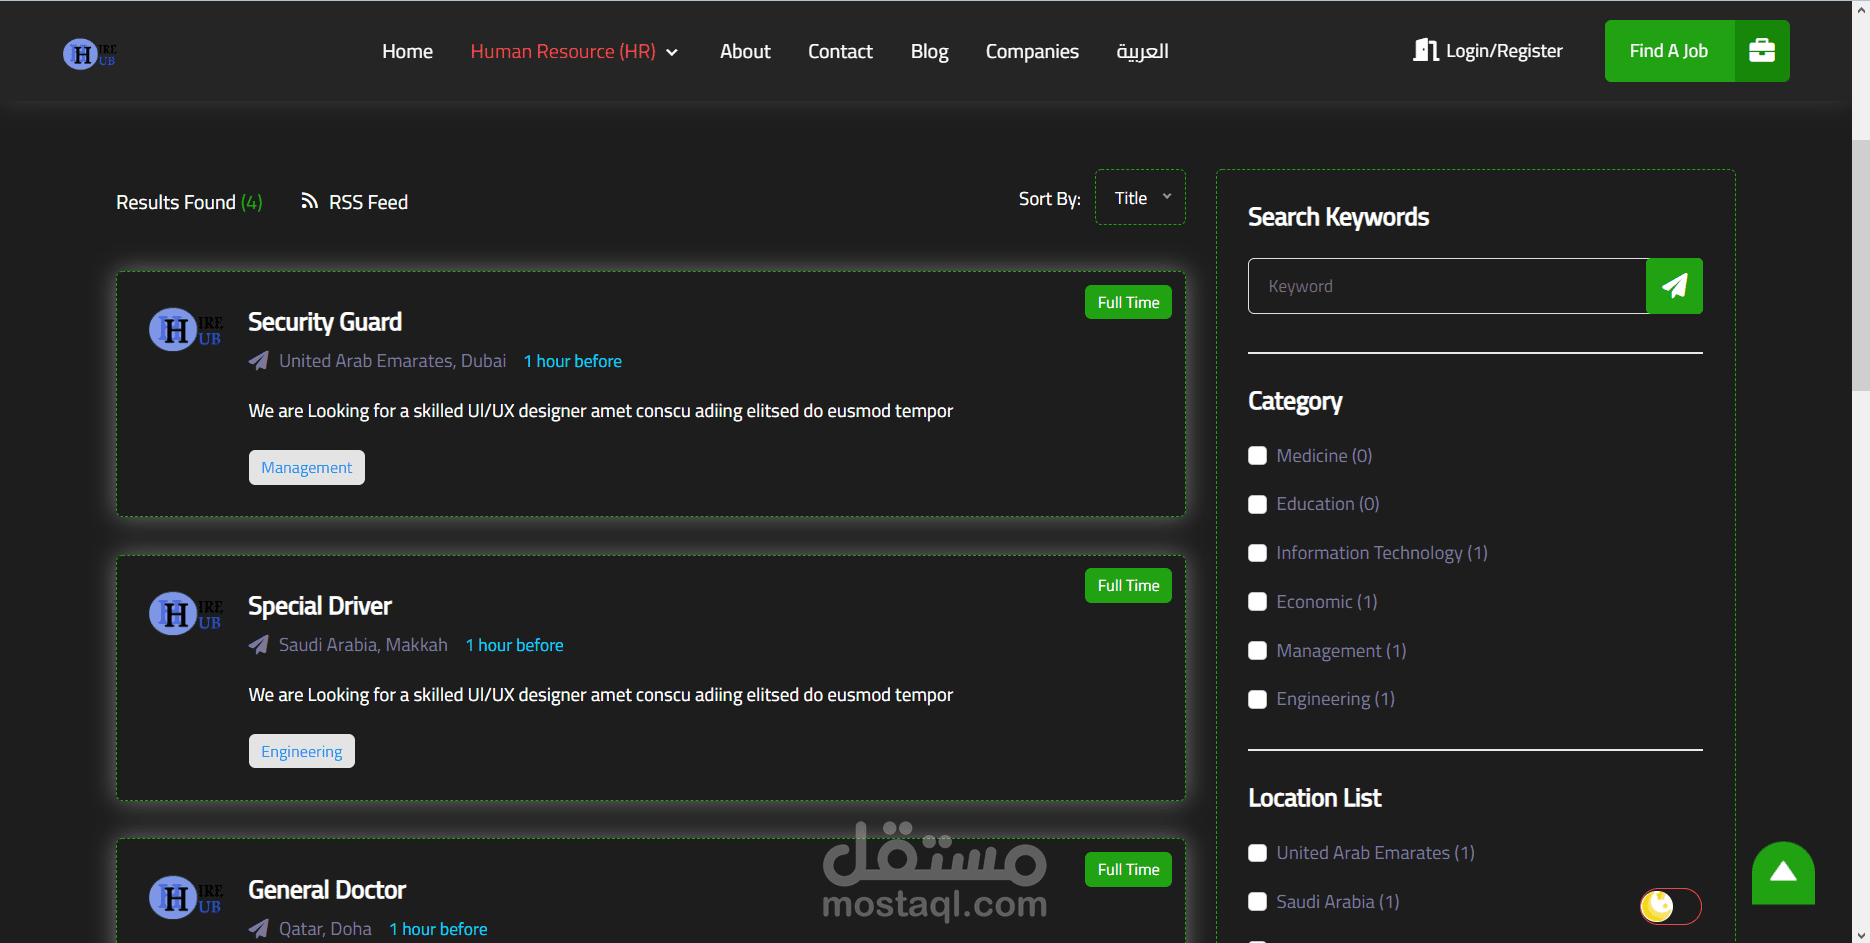Submit keyword search with paper plane button

(x=1674, y=286)
